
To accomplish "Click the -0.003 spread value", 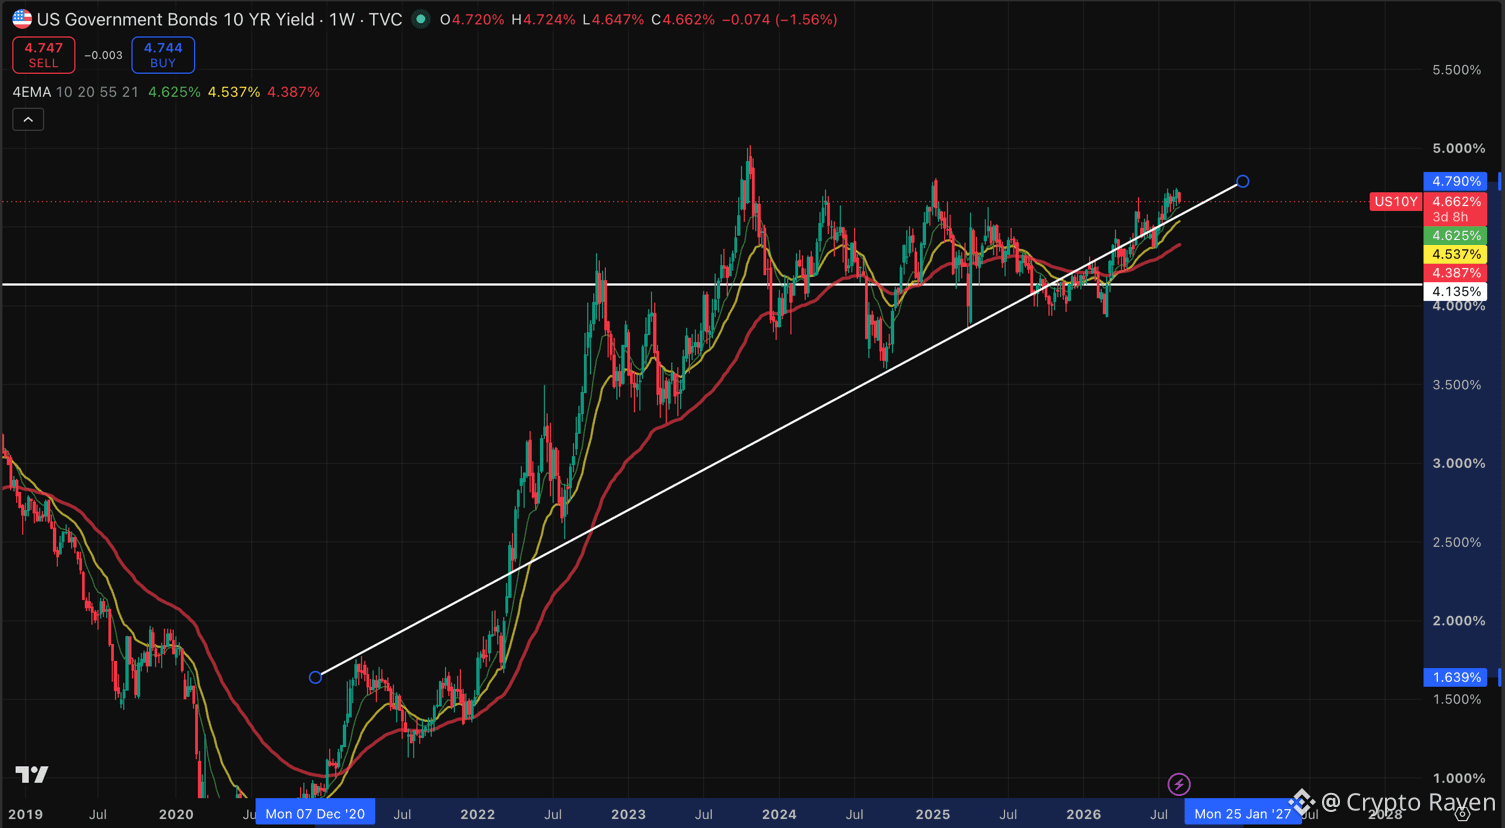I will [x=103, y=55].
